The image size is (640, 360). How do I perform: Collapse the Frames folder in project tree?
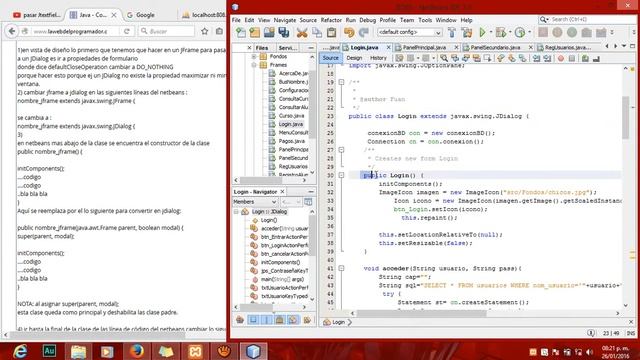click(254, 65)
